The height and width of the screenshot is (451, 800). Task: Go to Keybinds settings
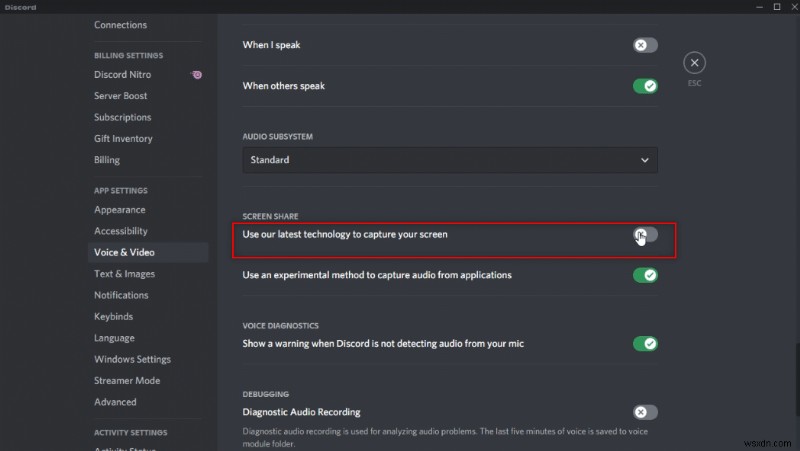tap(114, 317)
